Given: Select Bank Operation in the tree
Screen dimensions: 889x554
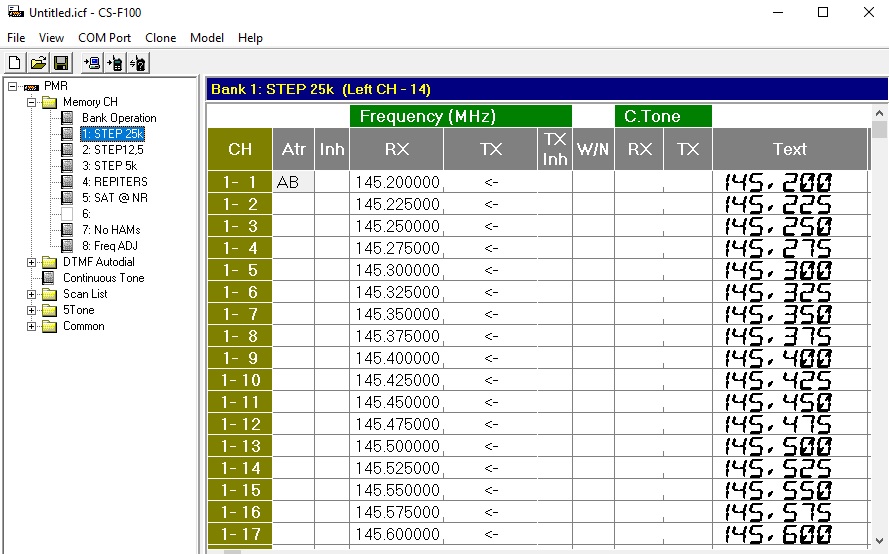Looking at the screenshot, I should point(119,118).
